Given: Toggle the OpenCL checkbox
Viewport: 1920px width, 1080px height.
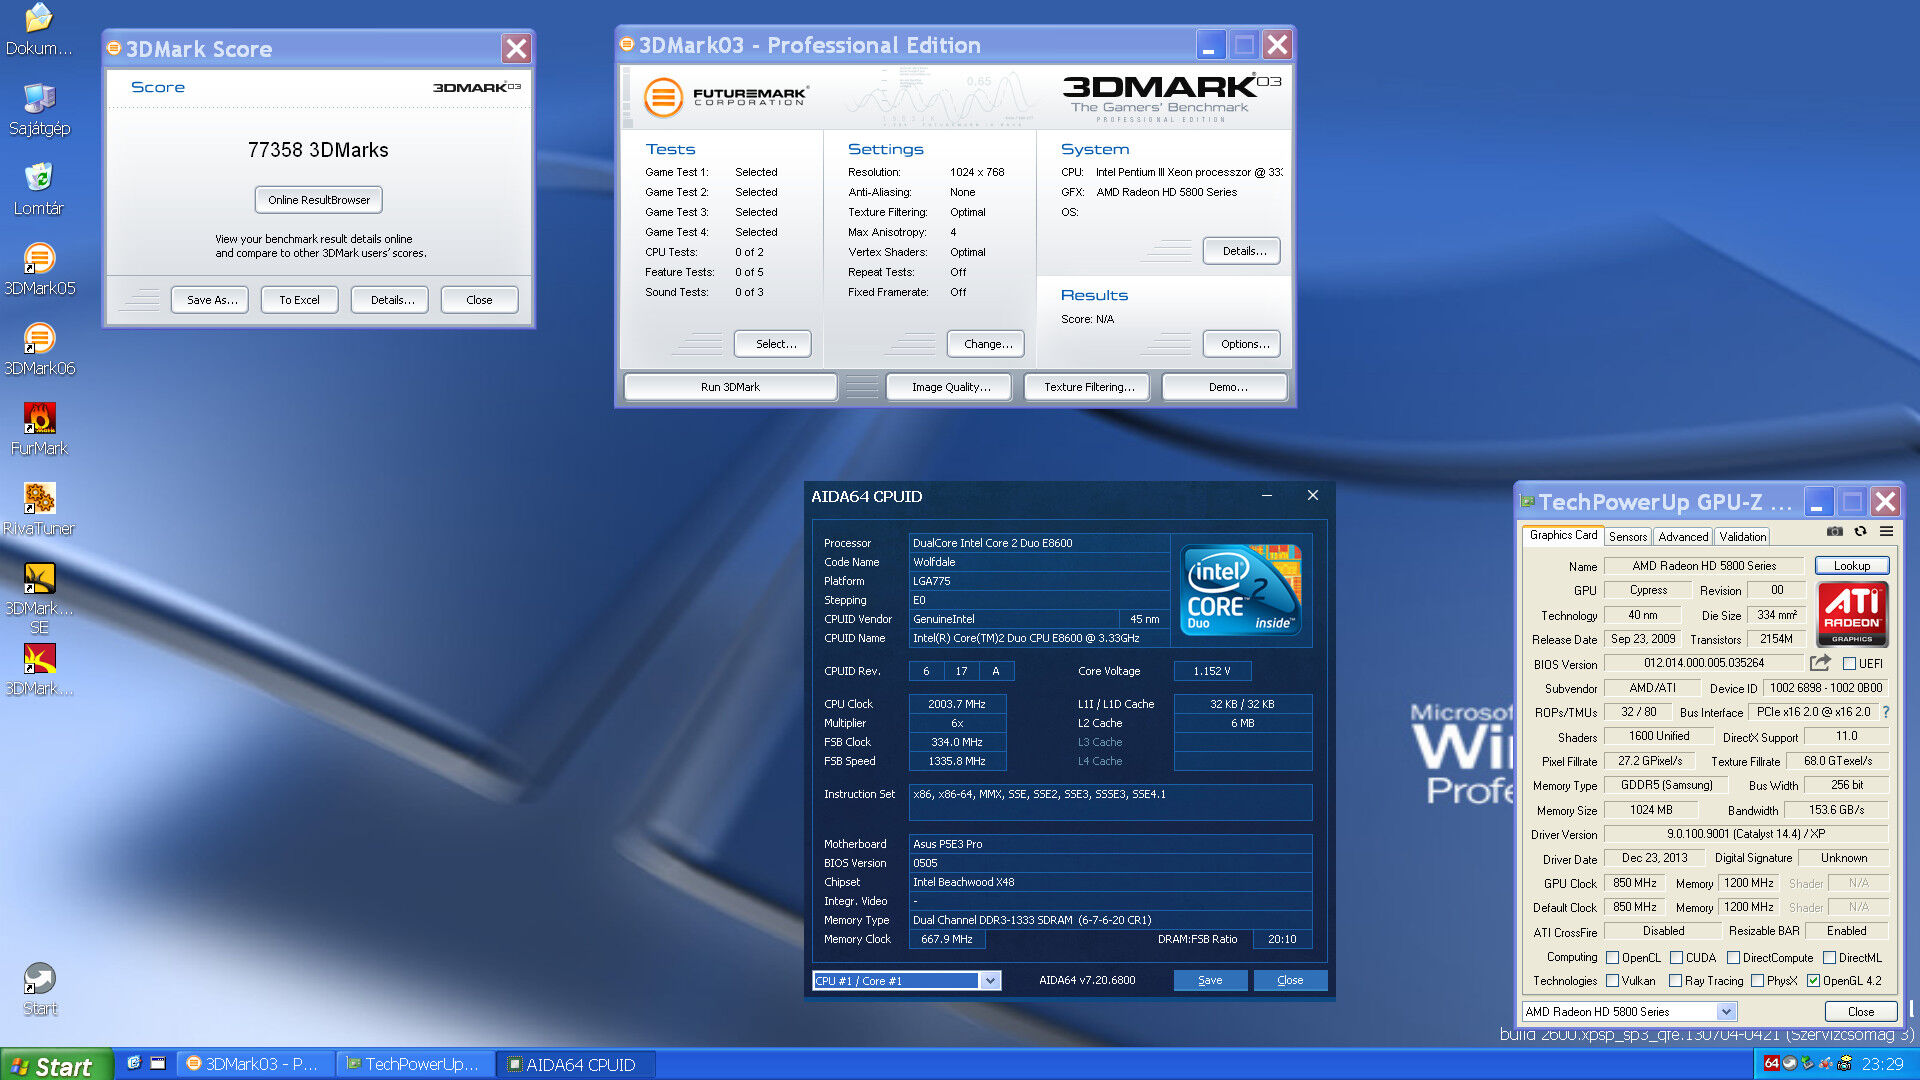Looking at the screenshot, I should 1612,958.
